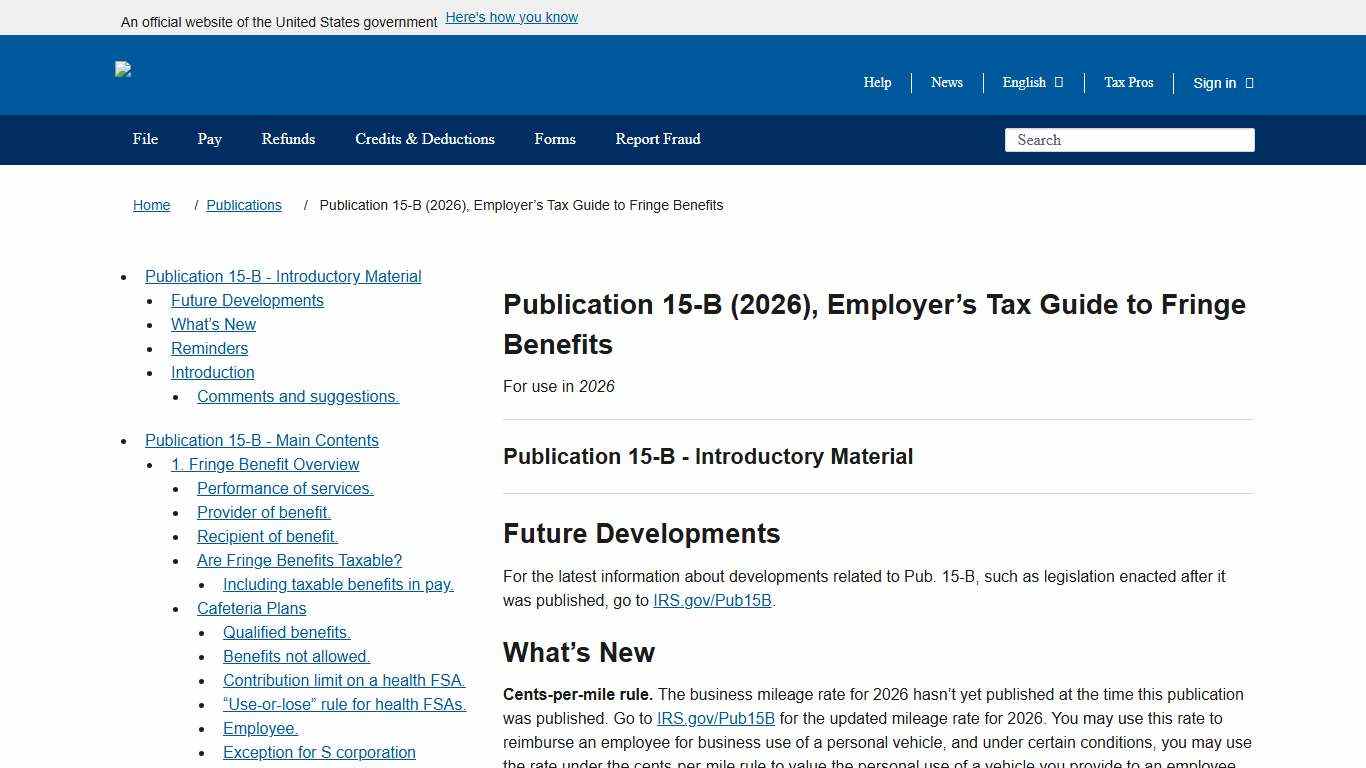Open the File navigation menu
The image size is (1366, 768).
tap(145, 140)
